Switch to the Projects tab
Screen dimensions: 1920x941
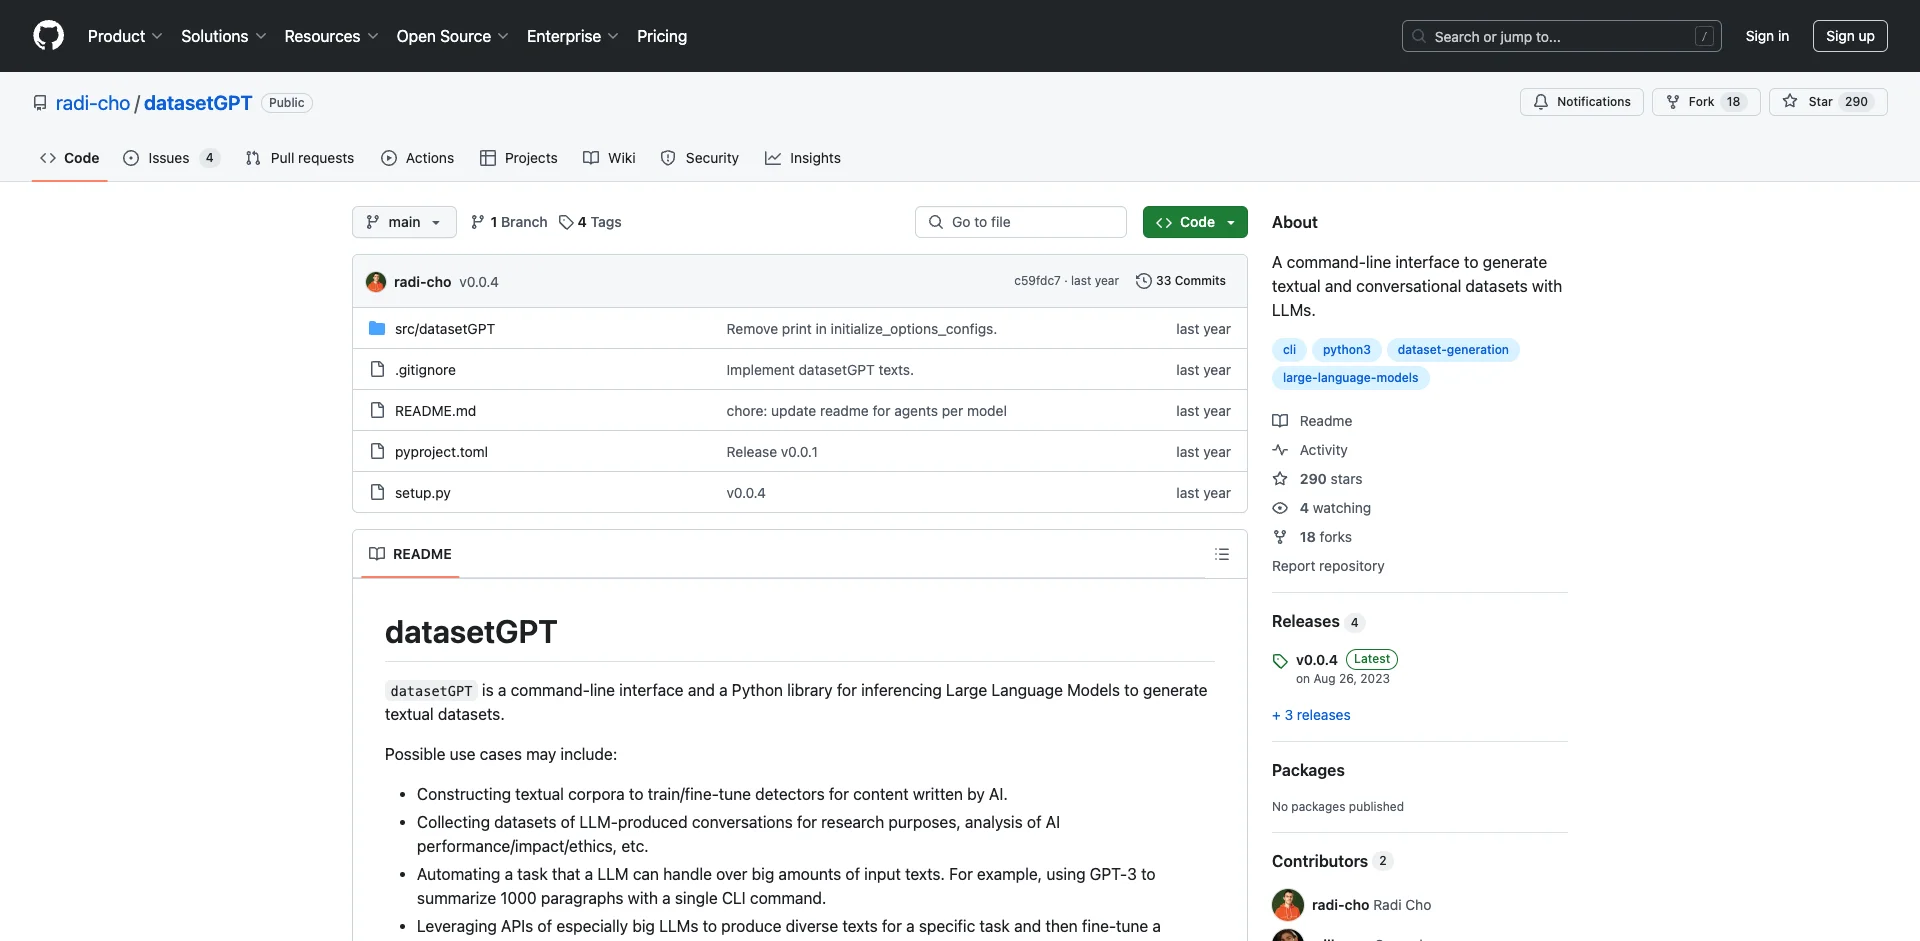tap(519, 158)
